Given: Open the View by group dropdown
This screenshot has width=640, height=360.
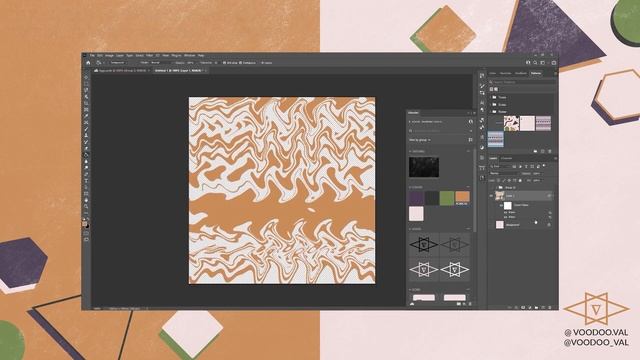Looking at the screenshot, I should (x=420, y=140).
